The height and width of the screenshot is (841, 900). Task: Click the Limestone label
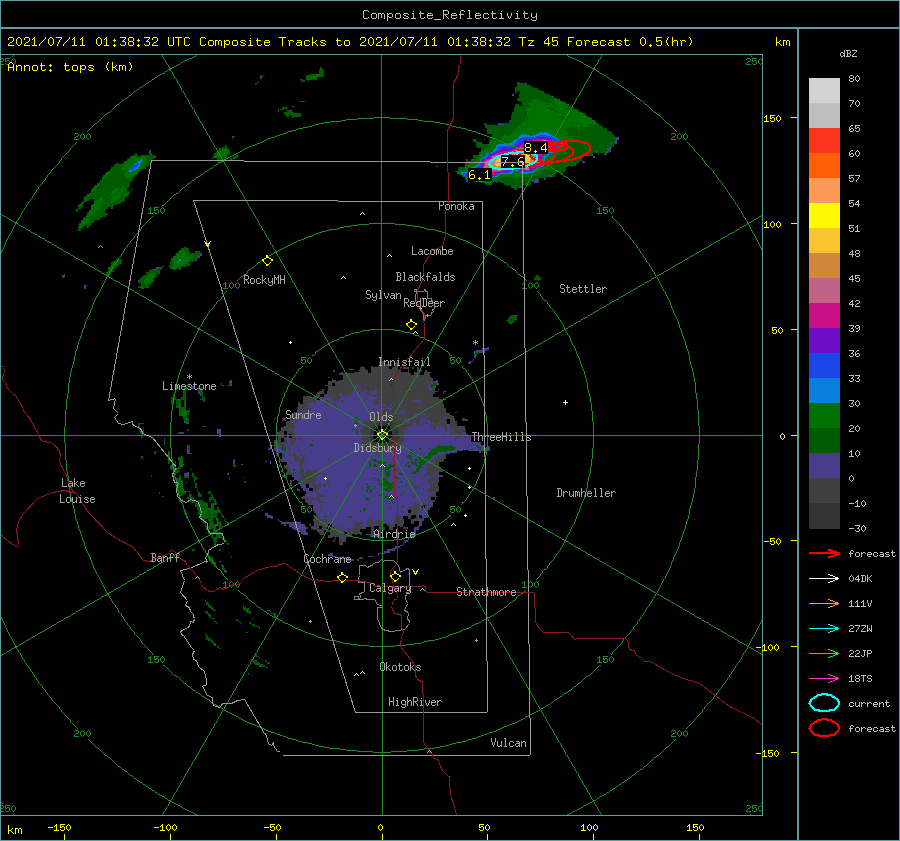189,386
